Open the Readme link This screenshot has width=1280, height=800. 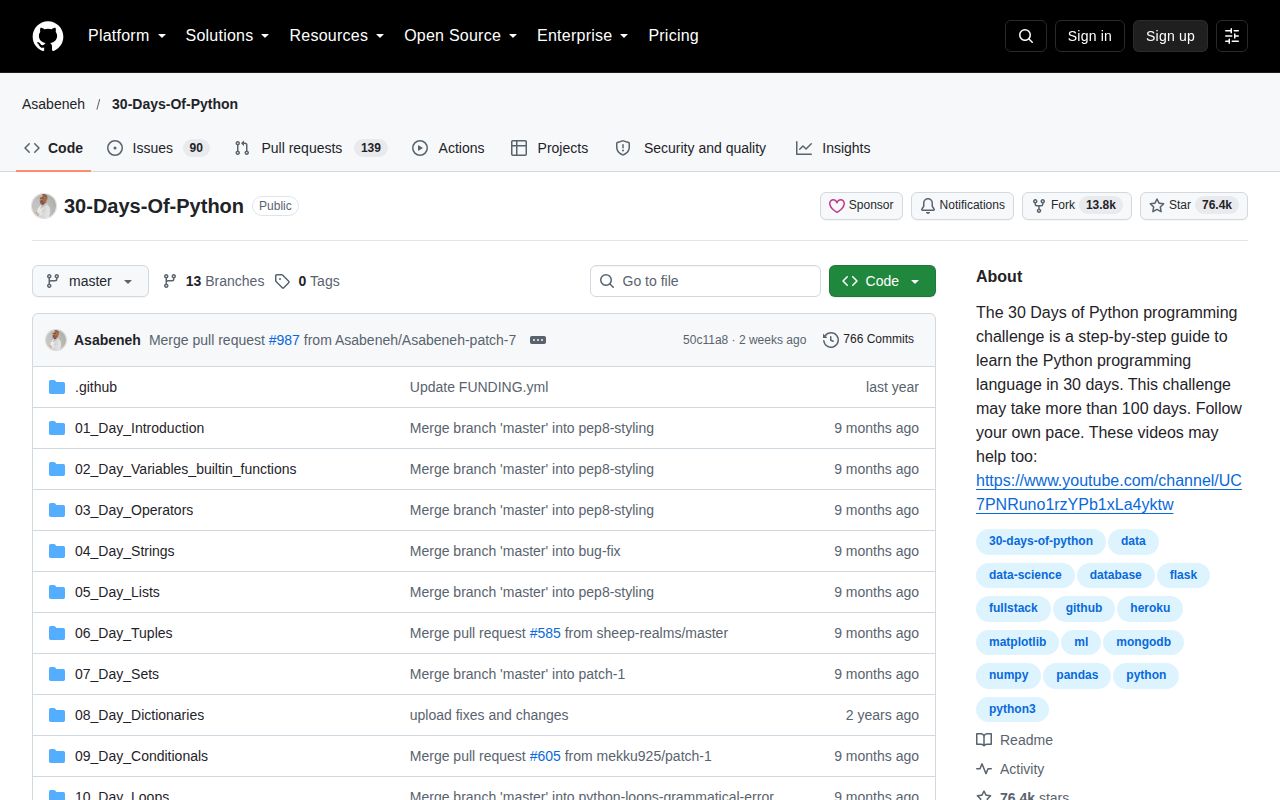coord(1014,740)
